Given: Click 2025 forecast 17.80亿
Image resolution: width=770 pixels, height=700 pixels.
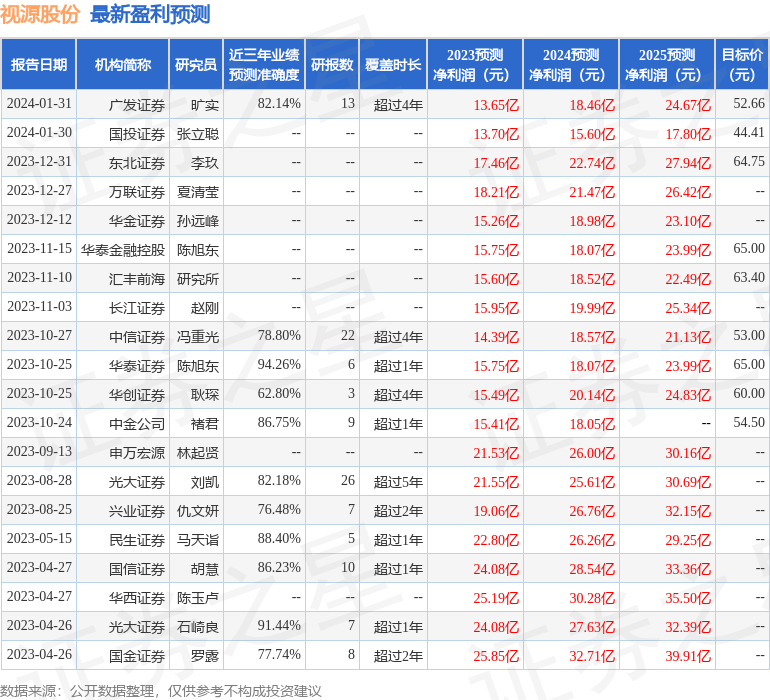Looking at the screenshot, I should point(688,134).
